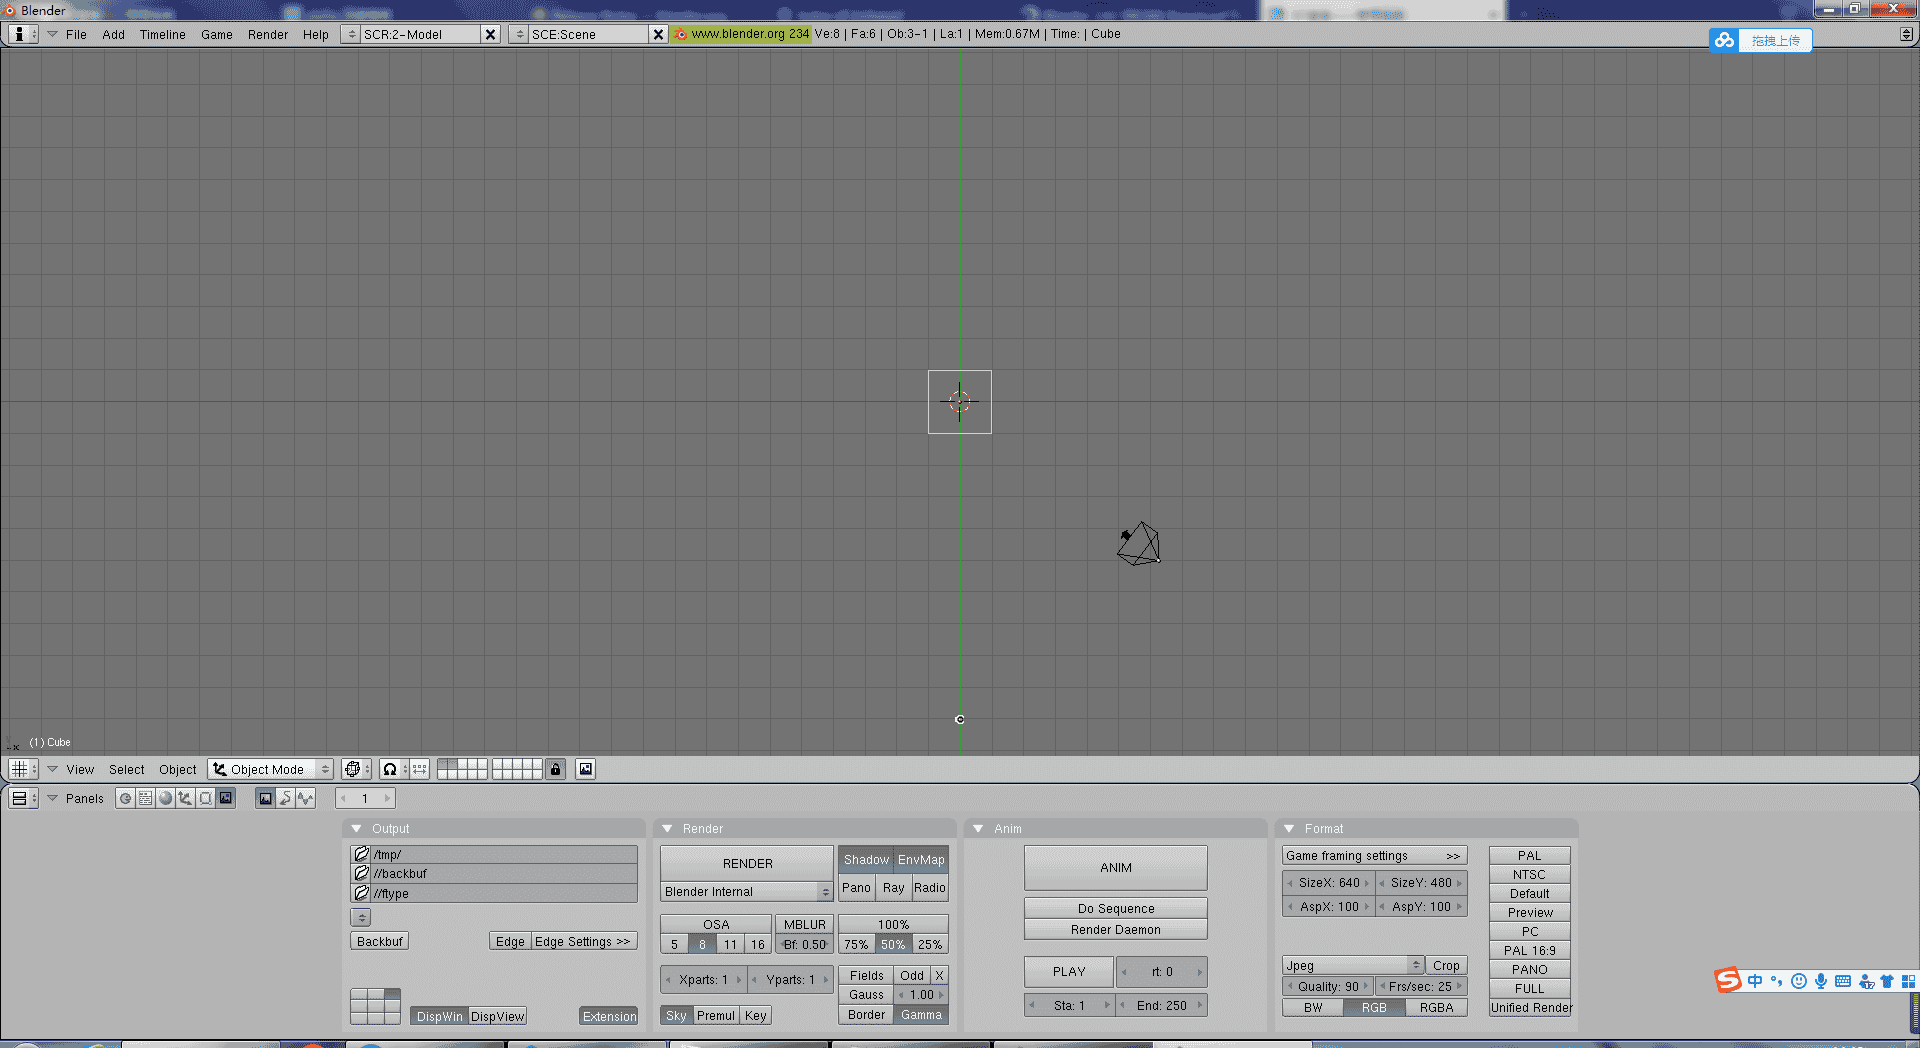Click the ANIM button

[x=1115, y=868]
